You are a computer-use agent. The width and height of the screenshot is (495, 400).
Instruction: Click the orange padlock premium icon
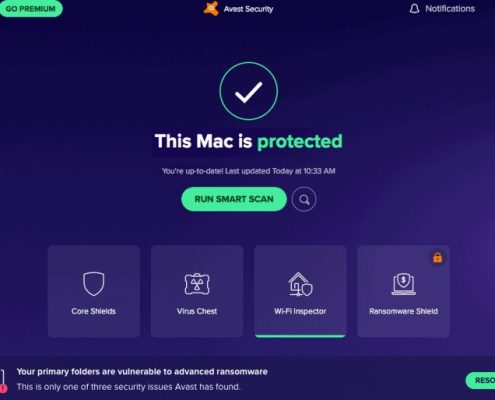pos(437,257)
